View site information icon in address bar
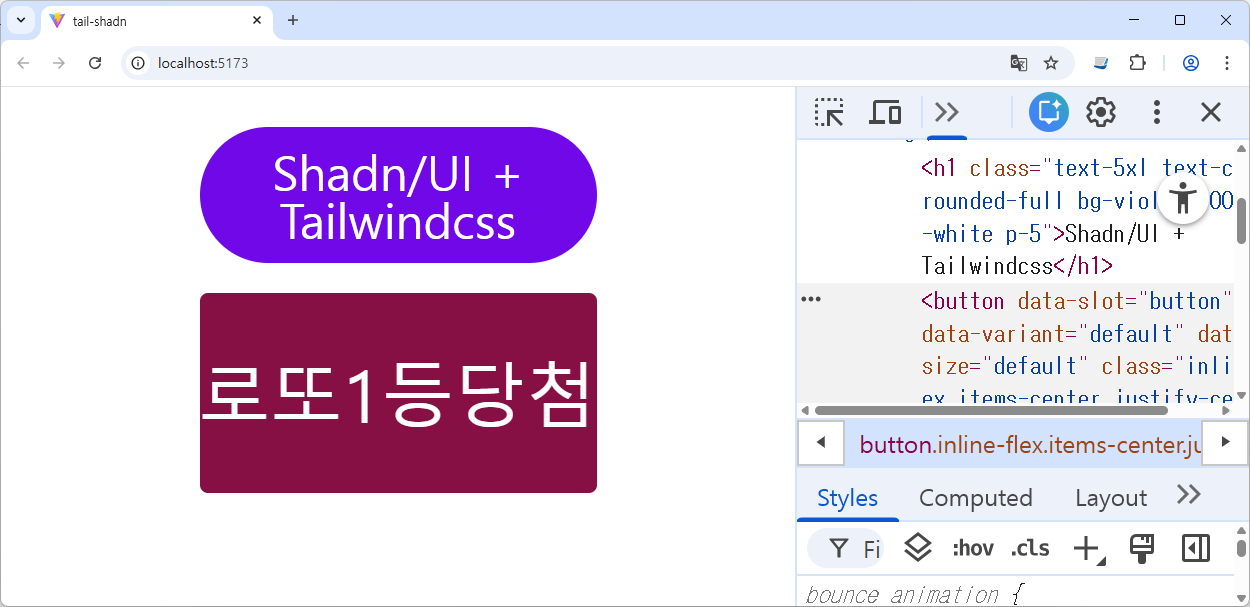Image resolution: width=1250 pixels, height=607 pixels. tap(139, 63)
